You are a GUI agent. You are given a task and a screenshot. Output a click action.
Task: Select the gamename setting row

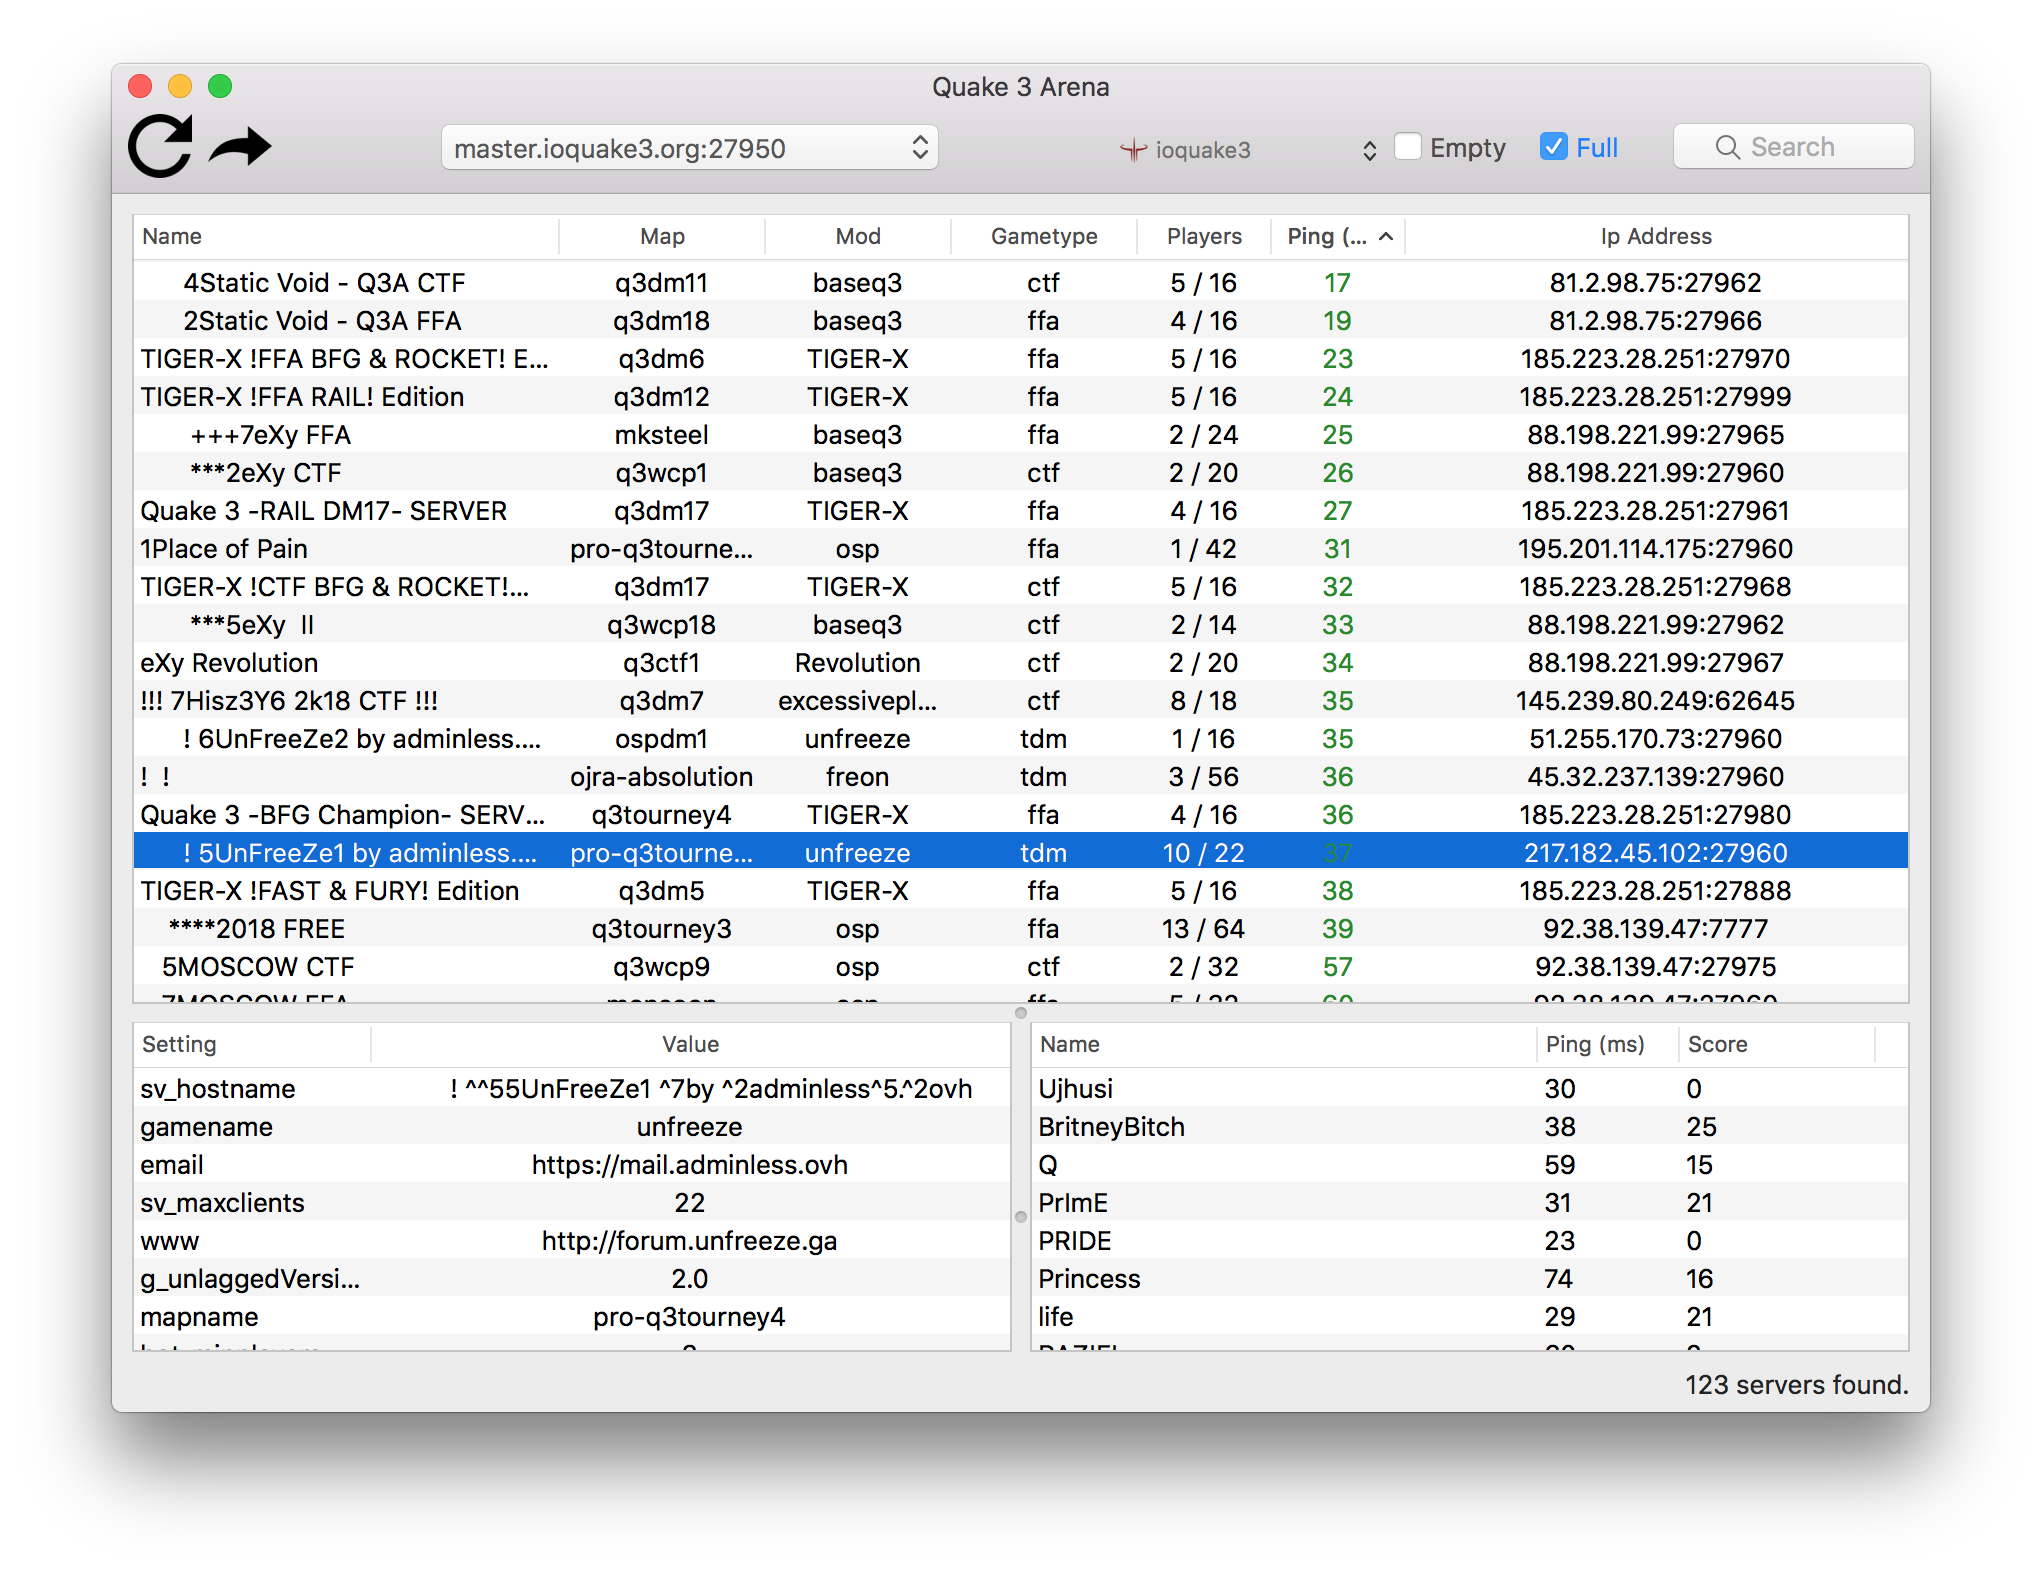point(572,1127)
